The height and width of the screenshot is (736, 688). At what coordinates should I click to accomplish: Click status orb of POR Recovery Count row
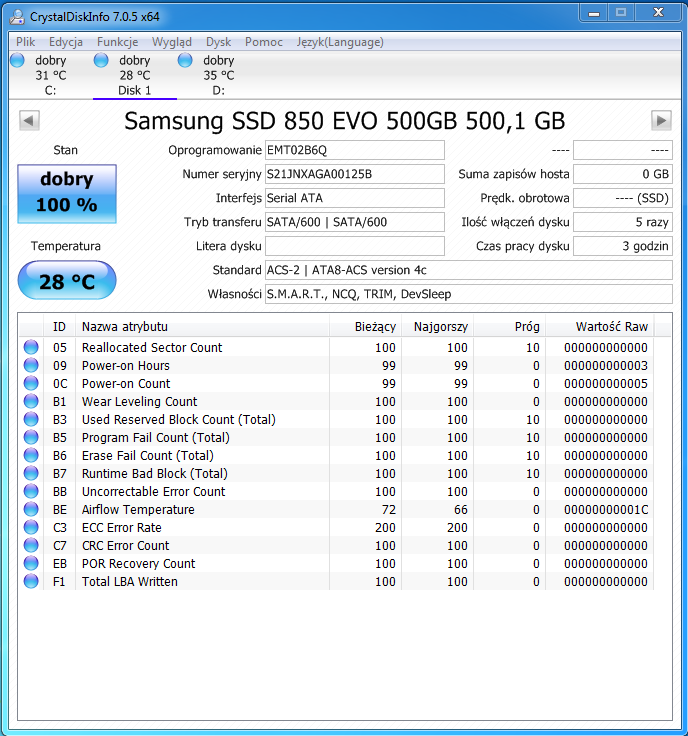31,563
